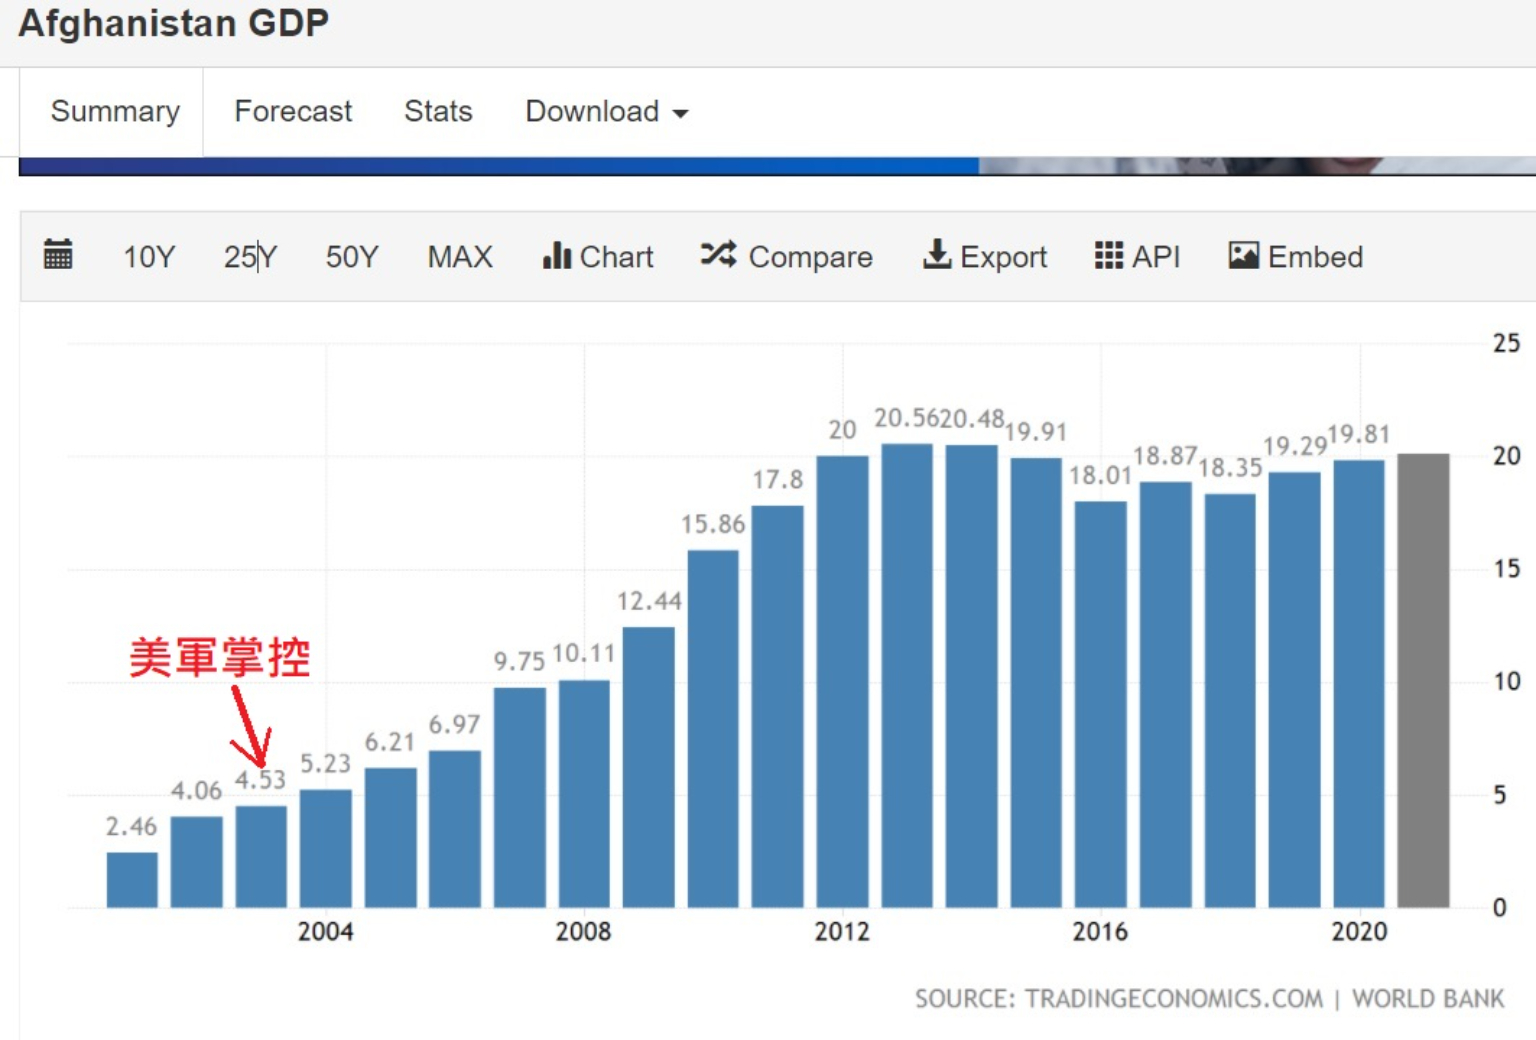Click the image icon beside Embed
The width and height of the screenshot is (1536, 1040).
tap(1243, 256)
